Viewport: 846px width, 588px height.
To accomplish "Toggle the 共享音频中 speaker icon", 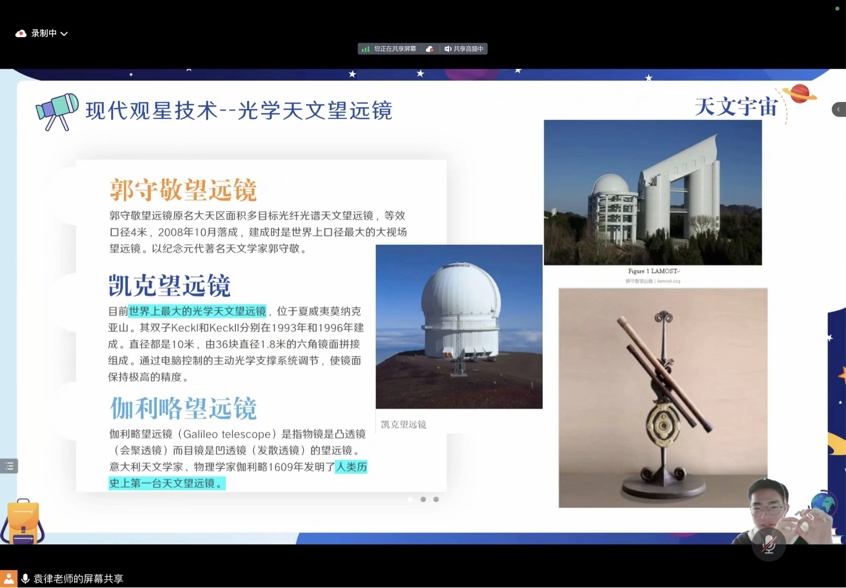I will click(448, 49).
